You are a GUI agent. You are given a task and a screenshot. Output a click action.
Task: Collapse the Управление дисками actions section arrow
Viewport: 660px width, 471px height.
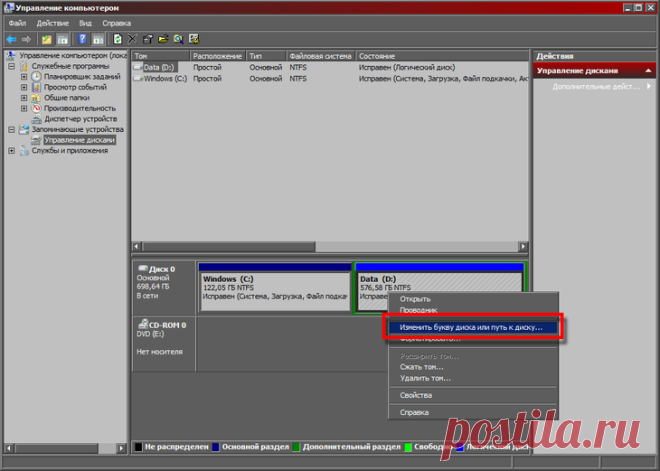click(x=648, y=71)
